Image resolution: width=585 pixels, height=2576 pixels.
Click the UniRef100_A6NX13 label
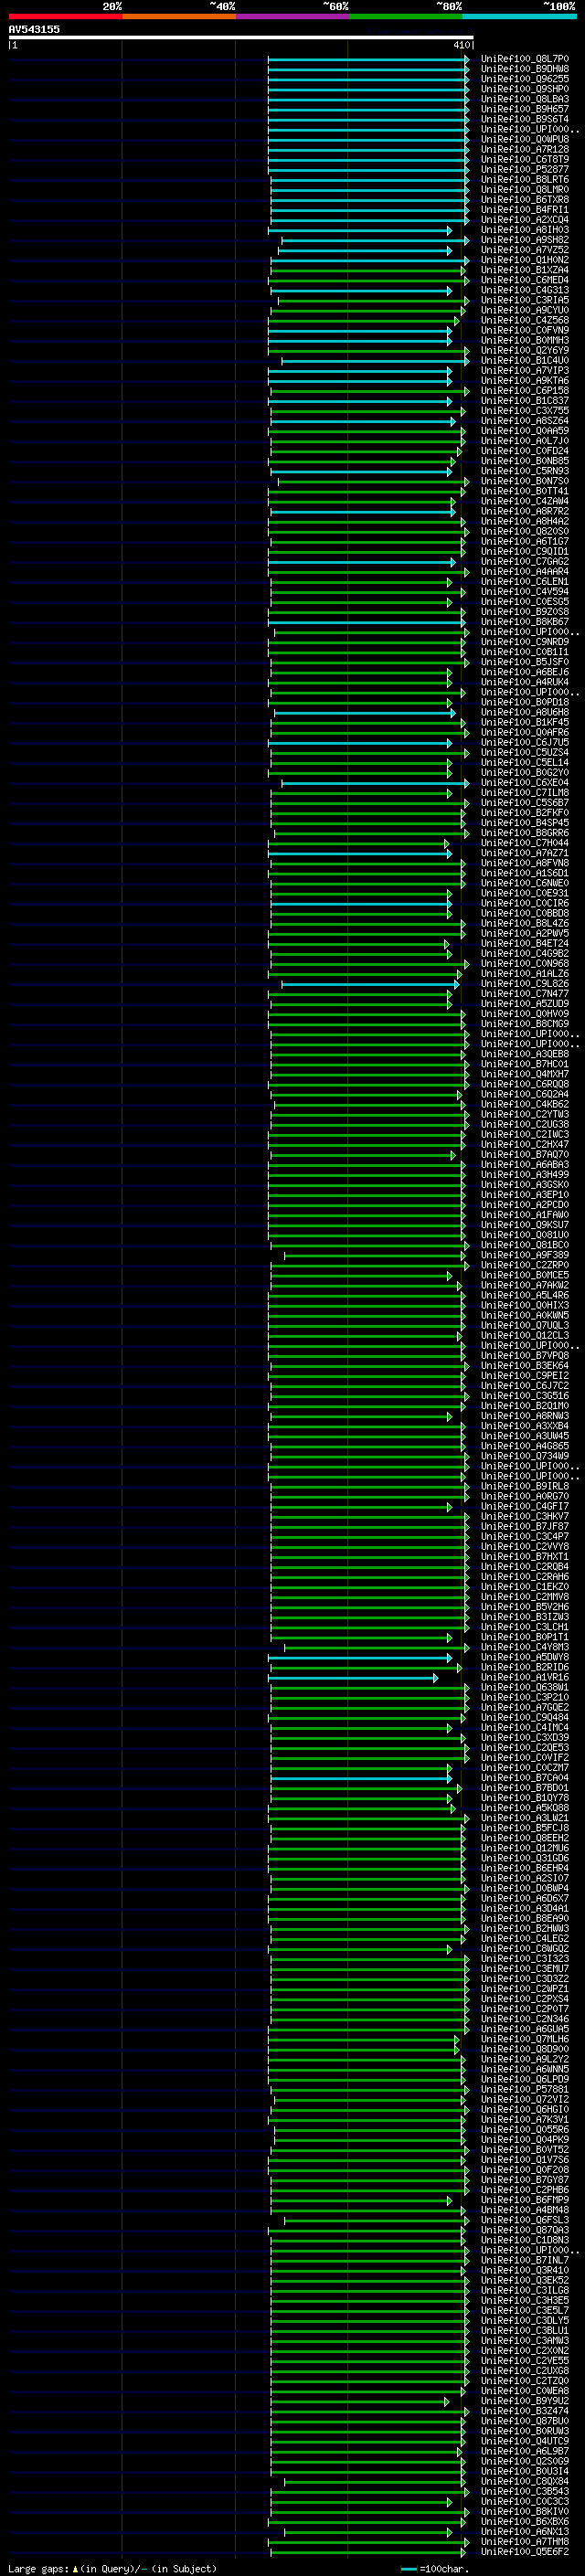pos(525,2531)
